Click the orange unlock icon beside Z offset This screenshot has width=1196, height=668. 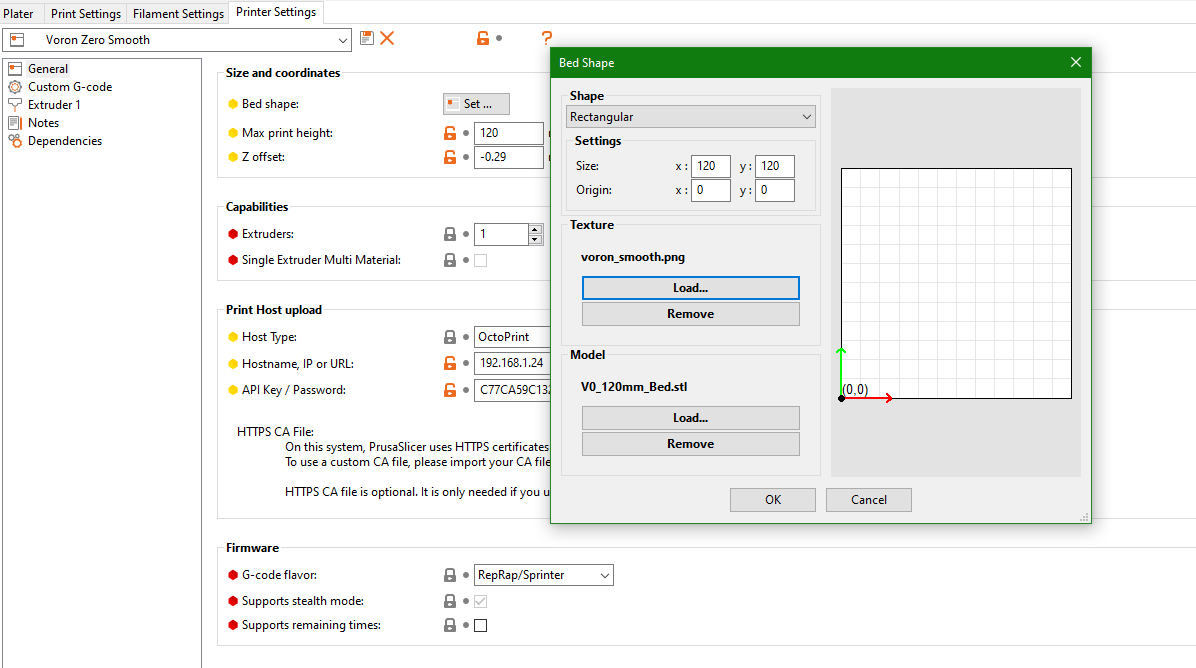pos(450,157)
